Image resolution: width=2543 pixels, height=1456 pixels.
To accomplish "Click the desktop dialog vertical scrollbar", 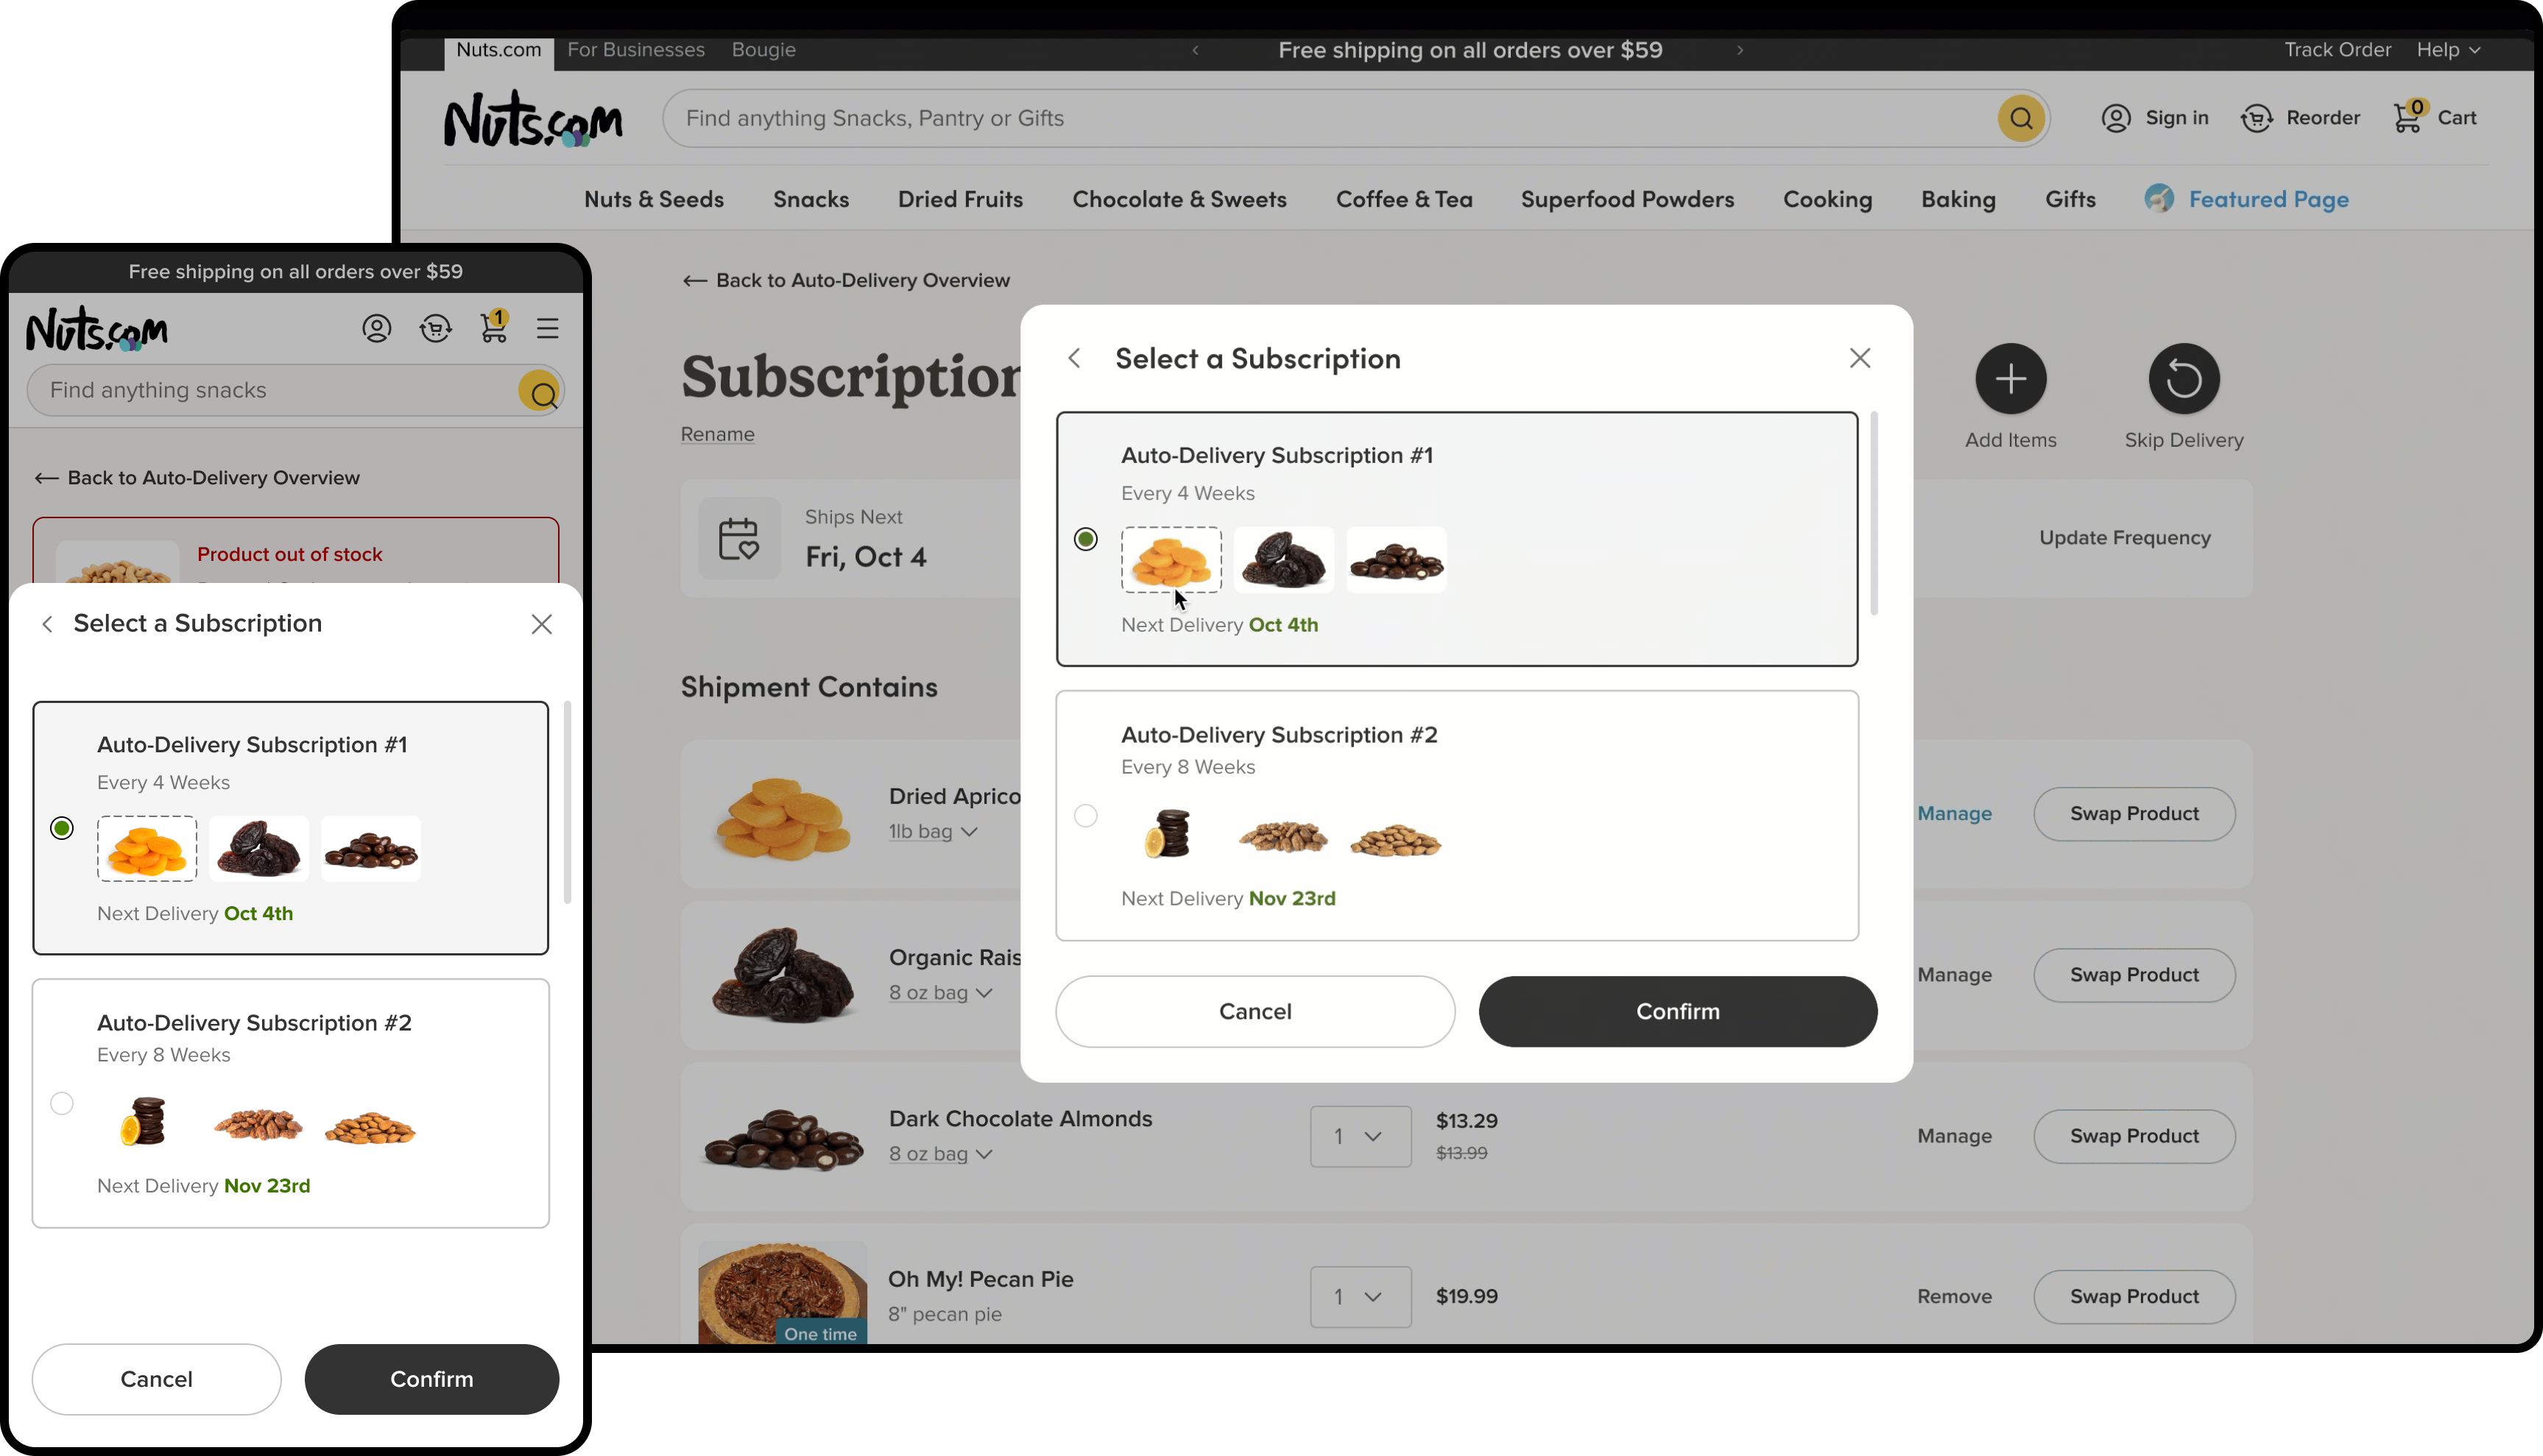I will 1874,514.
